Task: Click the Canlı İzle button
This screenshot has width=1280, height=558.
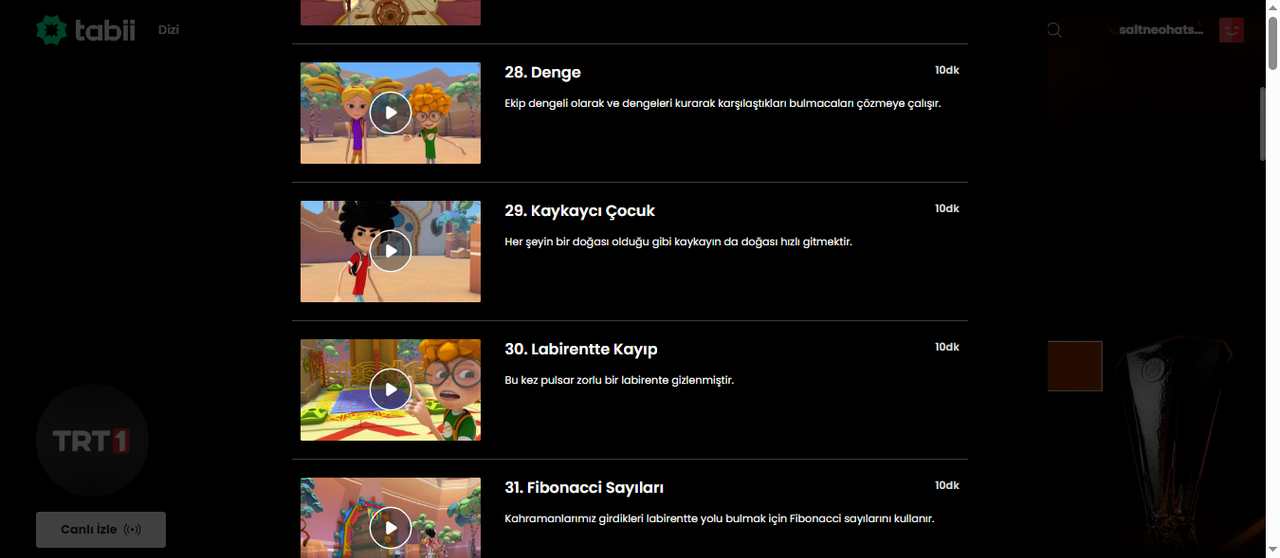Action: 101,529
